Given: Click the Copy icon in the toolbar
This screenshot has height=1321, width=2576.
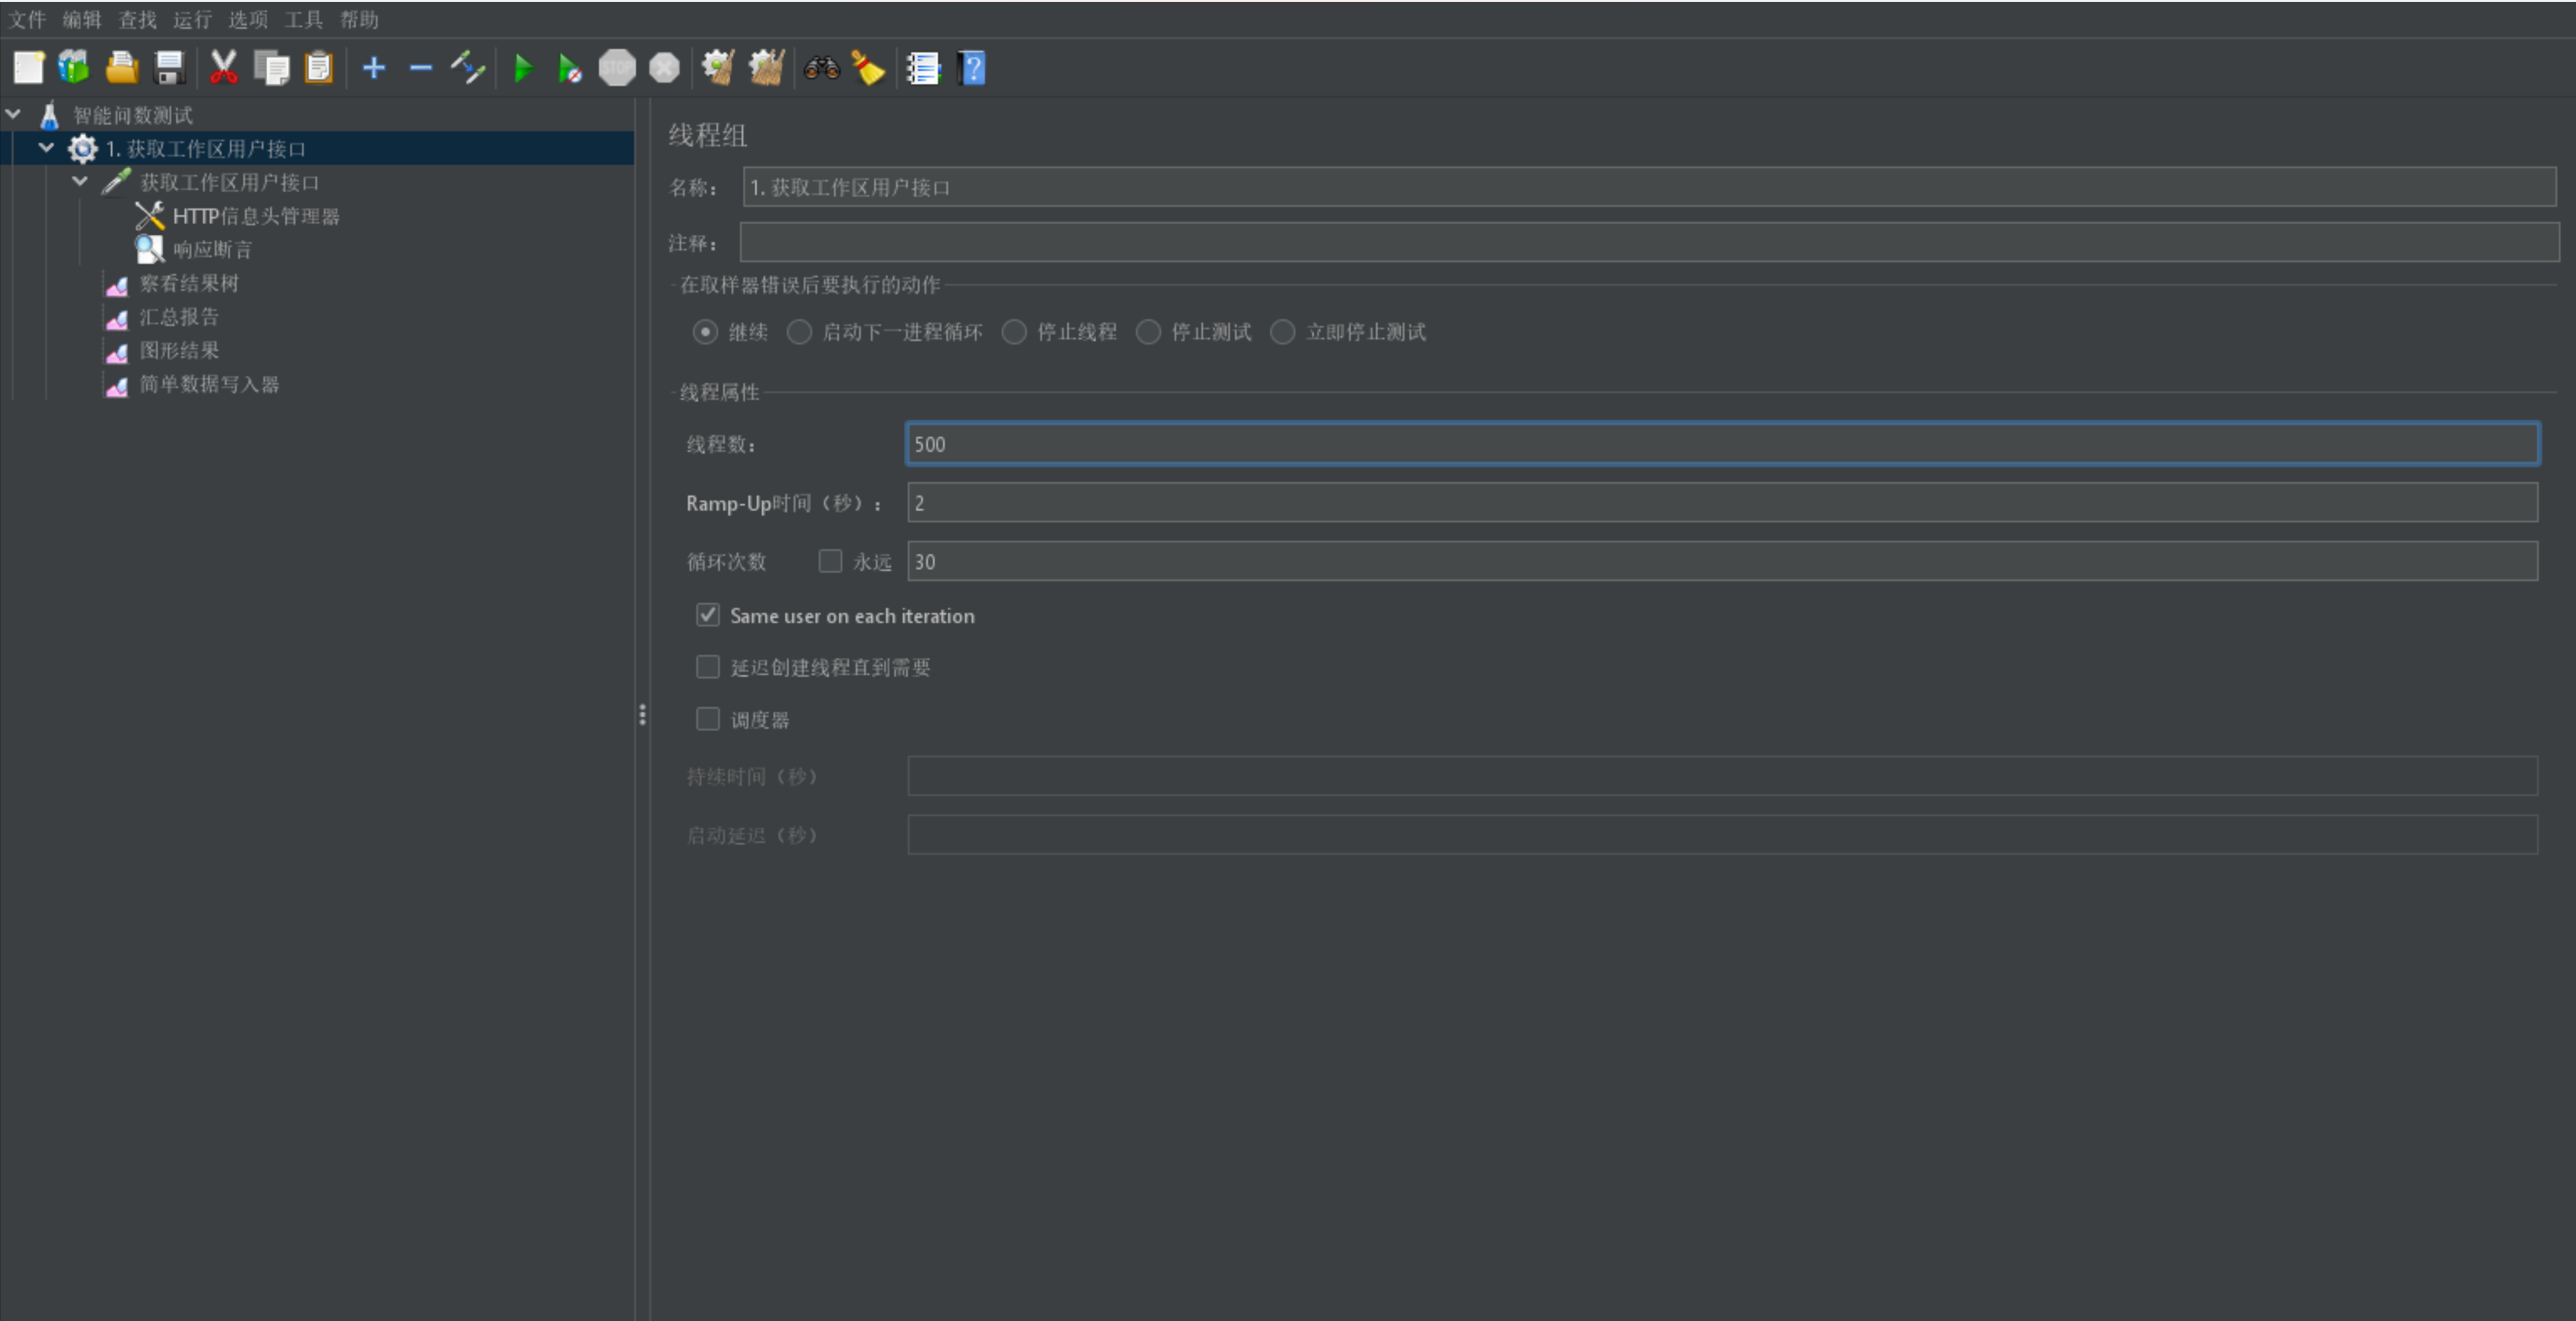Looking at the screenshot, I should pos(271,68).
